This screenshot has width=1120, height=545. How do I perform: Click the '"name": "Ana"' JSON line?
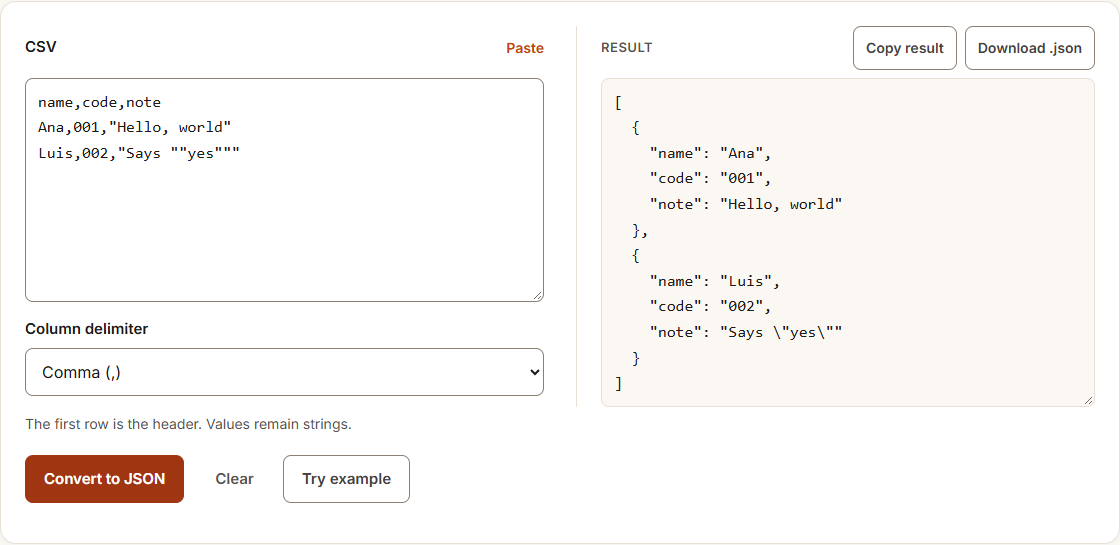711,153
